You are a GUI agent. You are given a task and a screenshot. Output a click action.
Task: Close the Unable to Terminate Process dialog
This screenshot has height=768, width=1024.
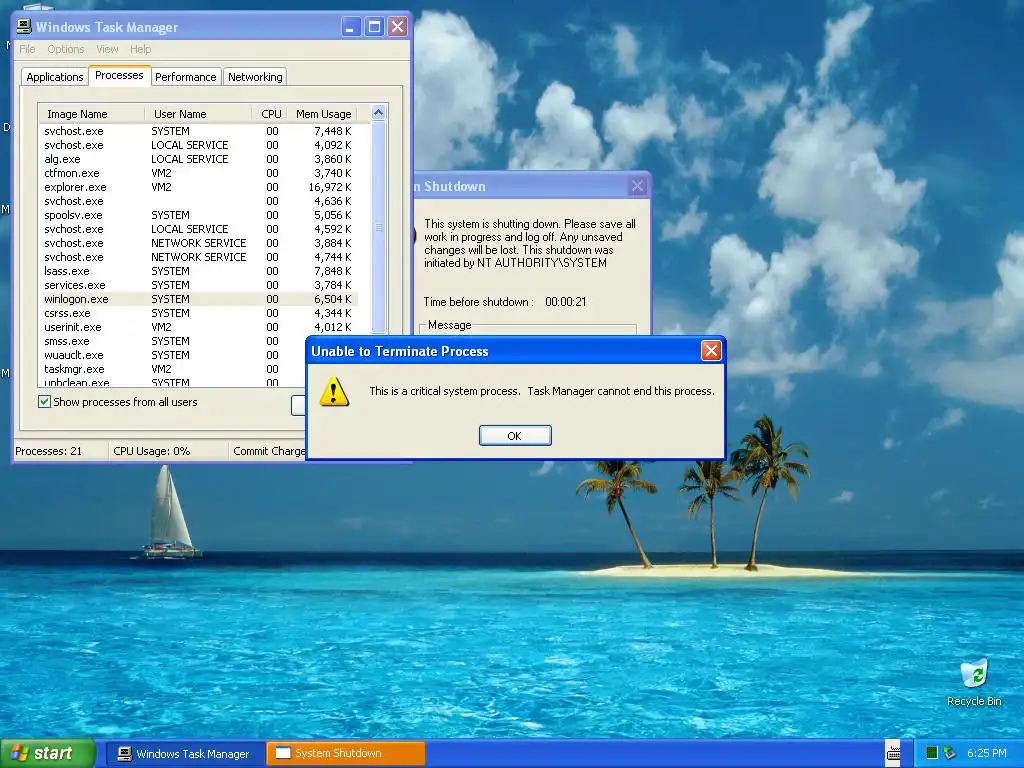(711, 351)
